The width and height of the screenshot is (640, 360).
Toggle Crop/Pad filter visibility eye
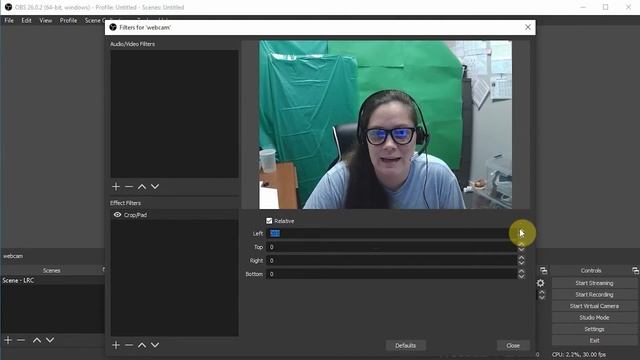coord(117,215)
